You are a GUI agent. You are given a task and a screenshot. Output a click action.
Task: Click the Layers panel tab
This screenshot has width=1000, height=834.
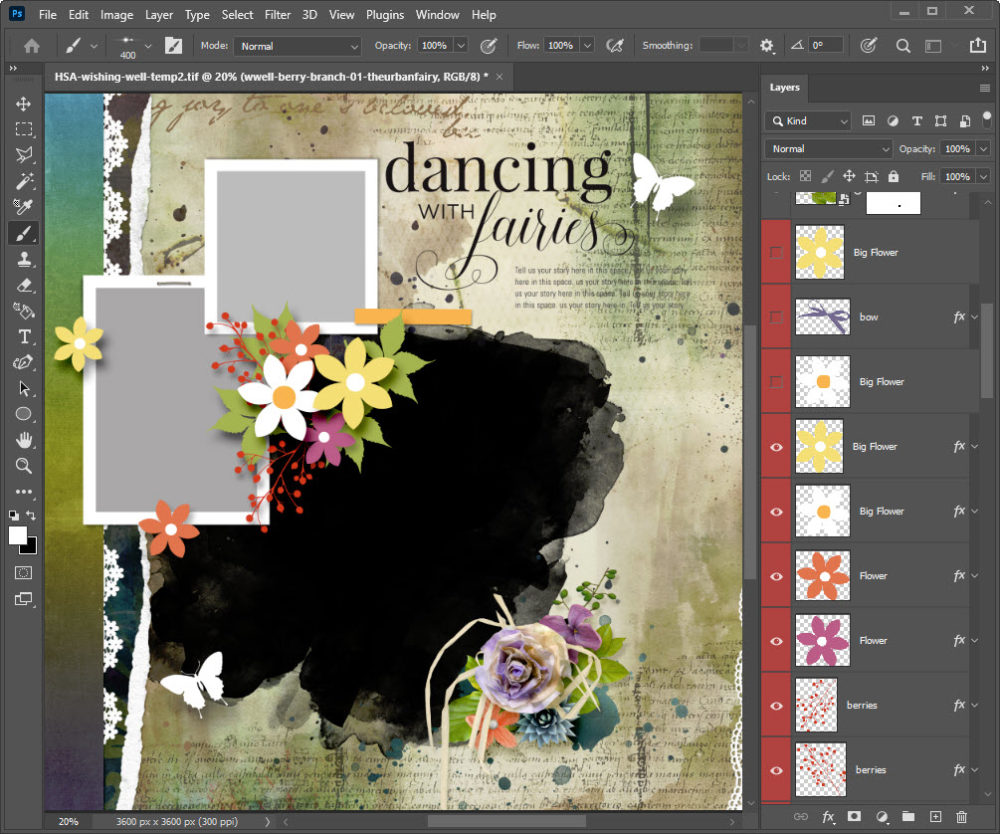tap(784, 87)
